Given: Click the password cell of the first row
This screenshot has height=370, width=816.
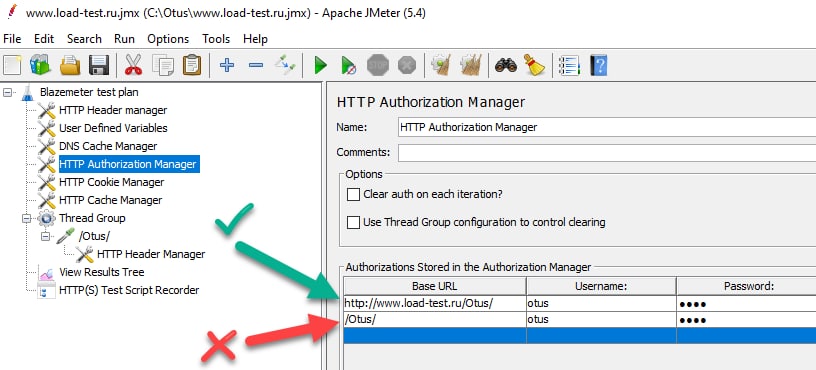Looking at the screenshot, I should 746,303.
